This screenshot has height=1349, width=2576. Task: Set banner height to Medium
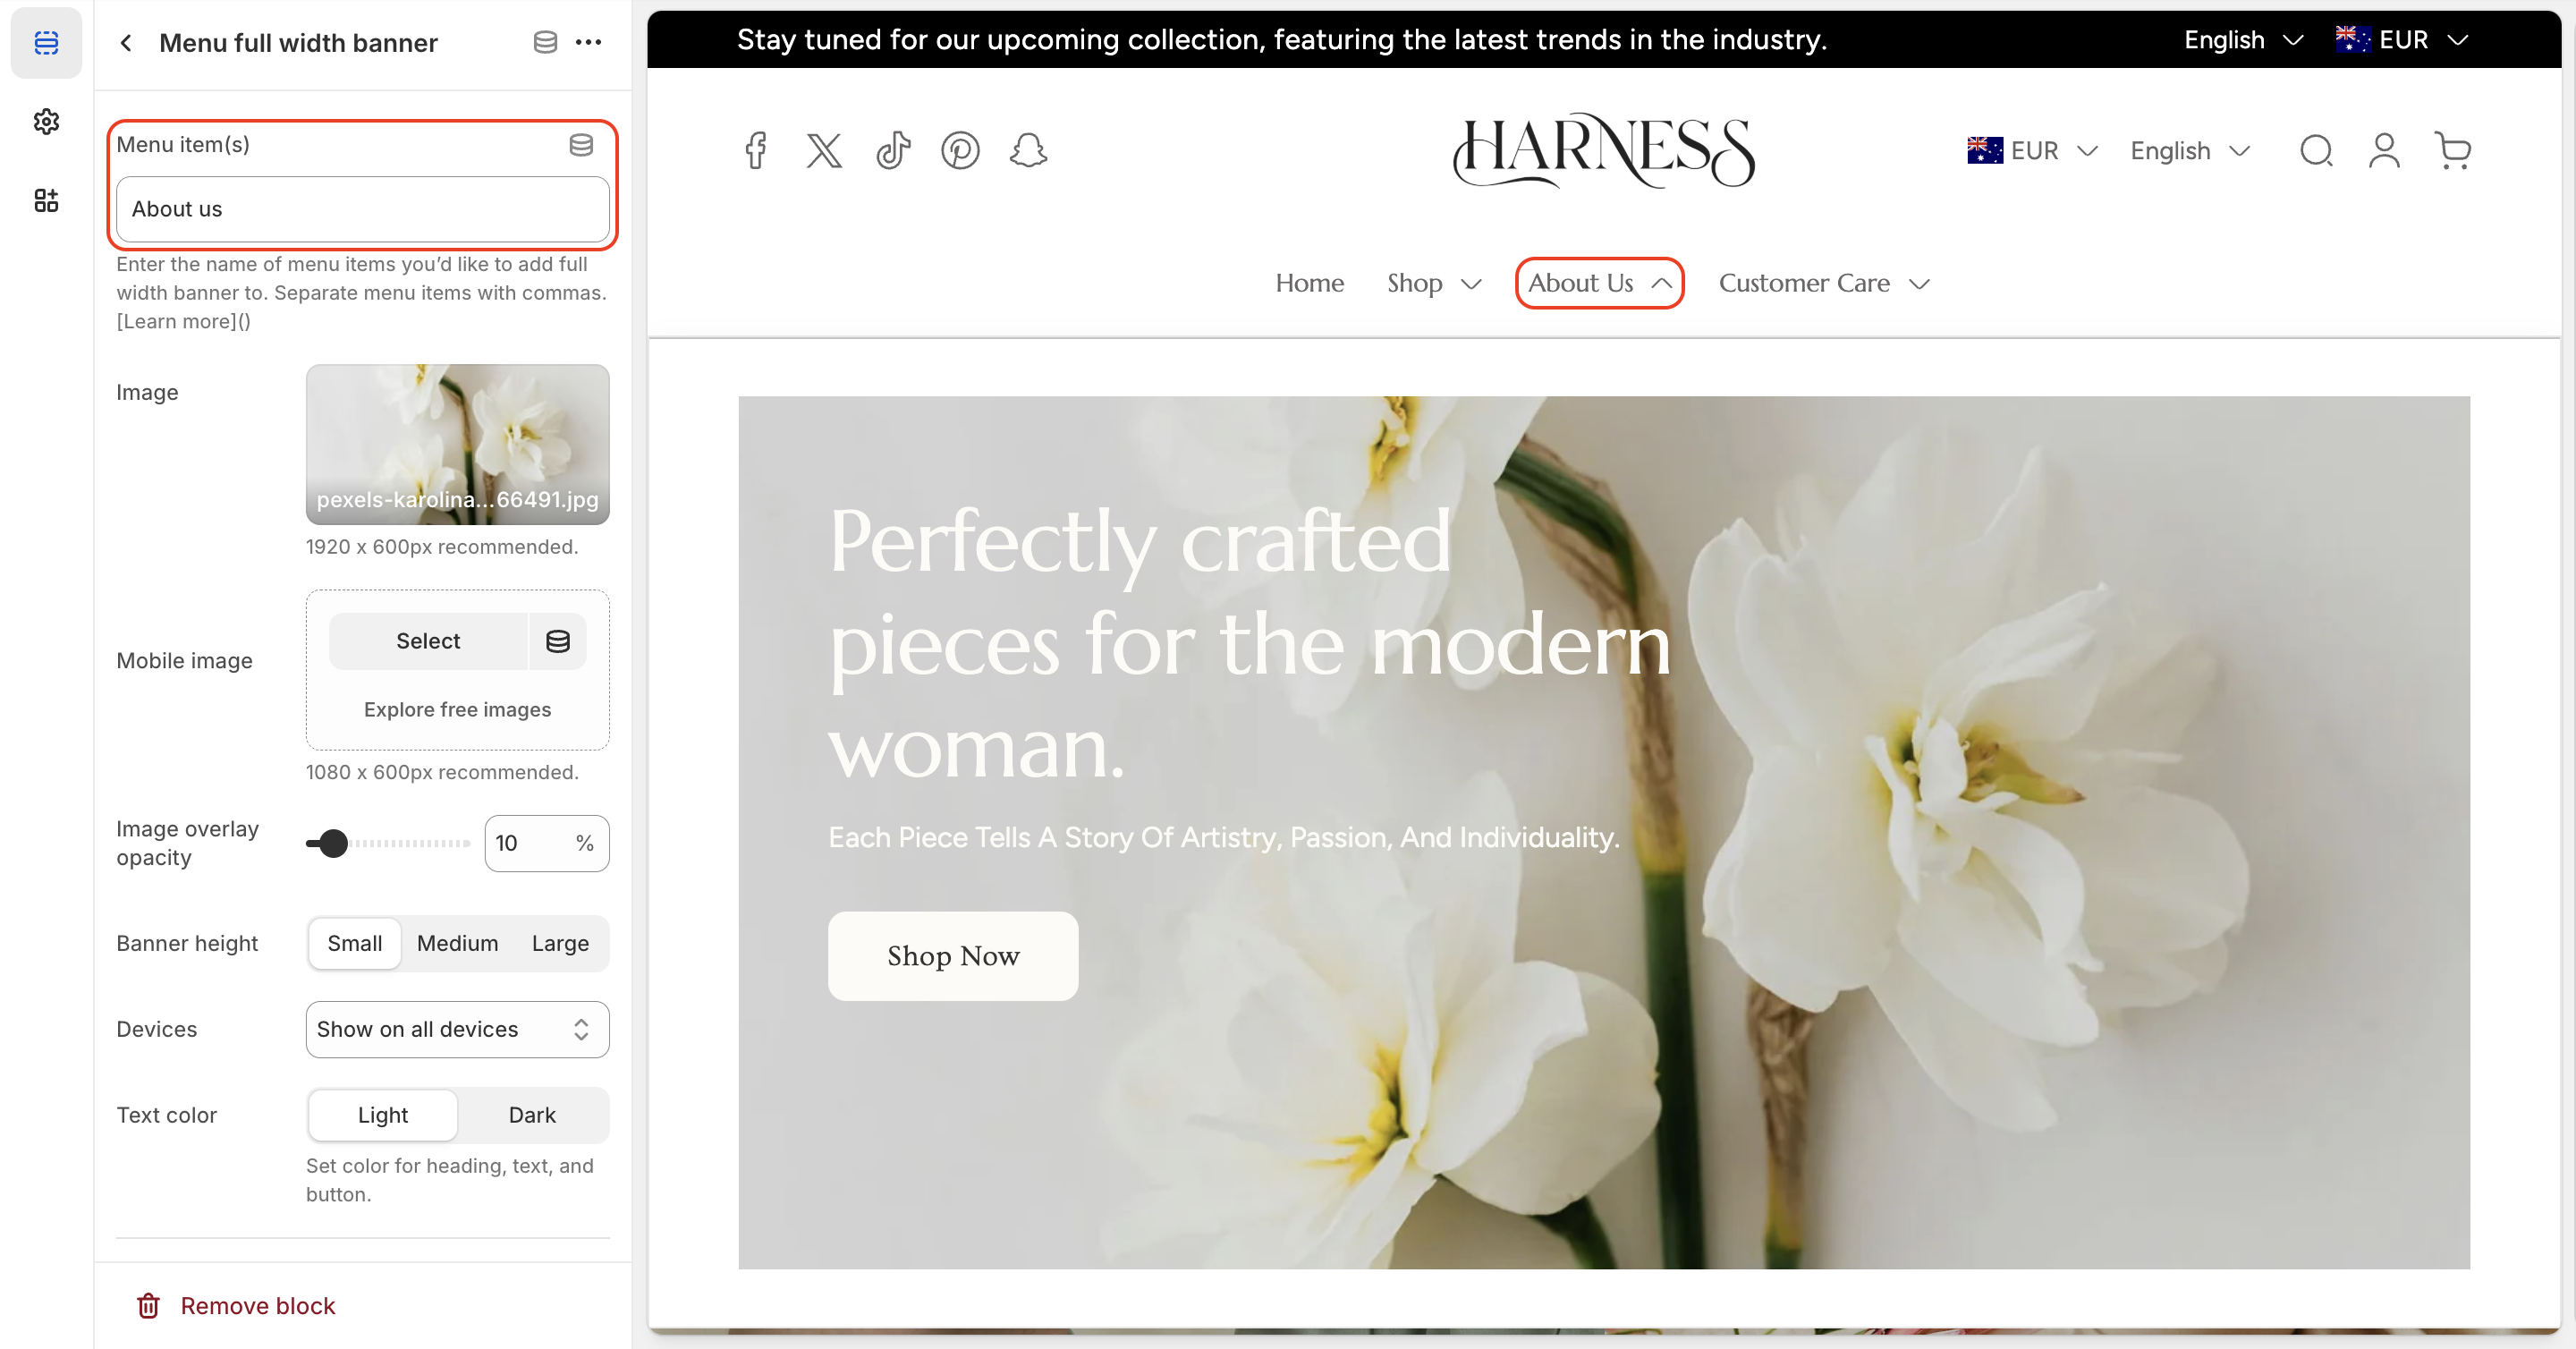click(457, 943)
